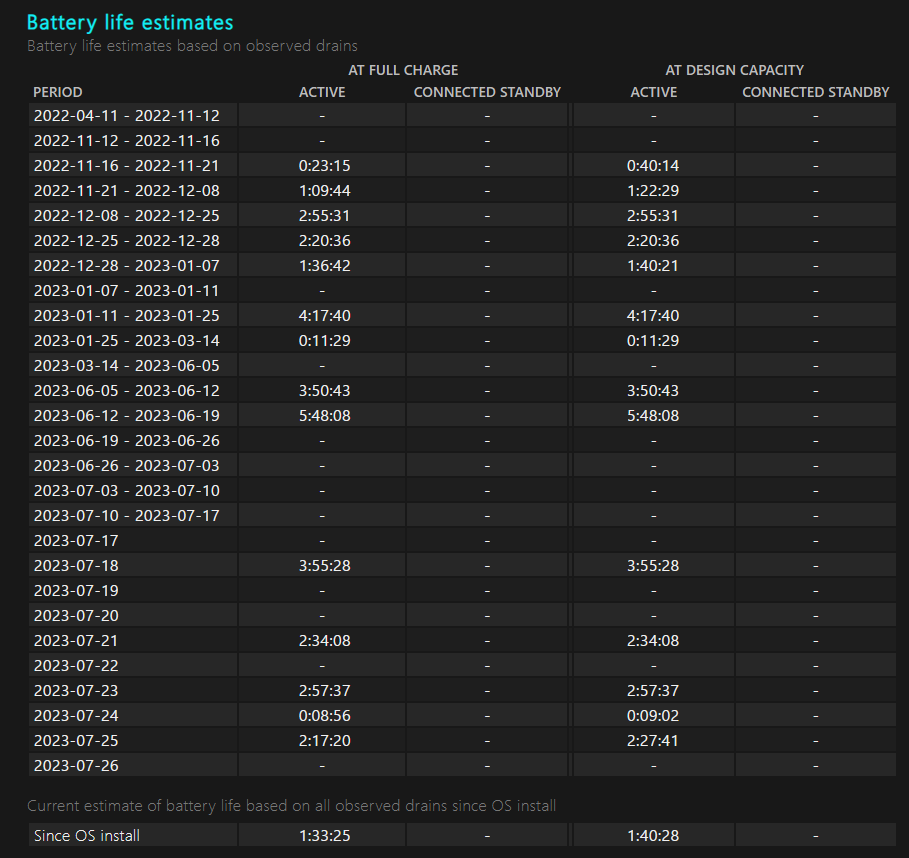Click the "Battery life estimates" heading
Image resolution: width=909 pixels, height=858 pixels.
(130, 23)
